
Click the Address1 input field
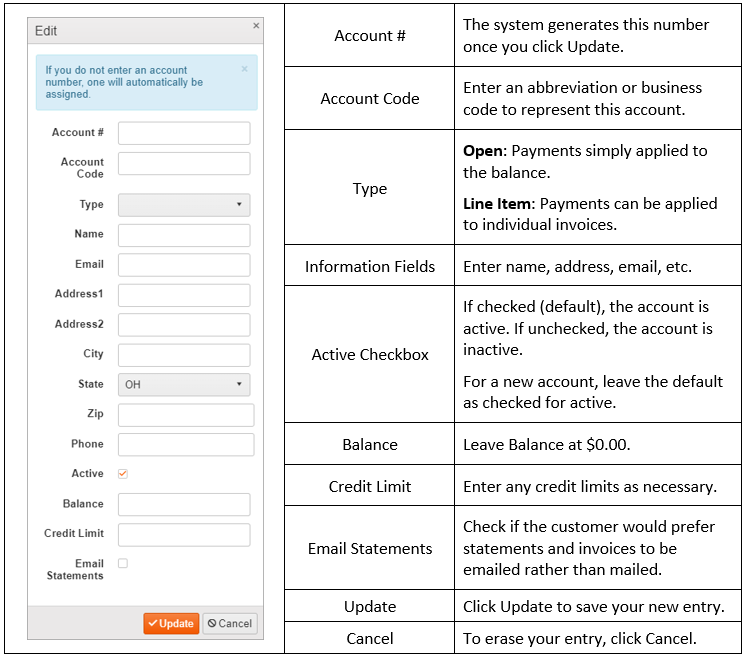click(x=184, y=295)
